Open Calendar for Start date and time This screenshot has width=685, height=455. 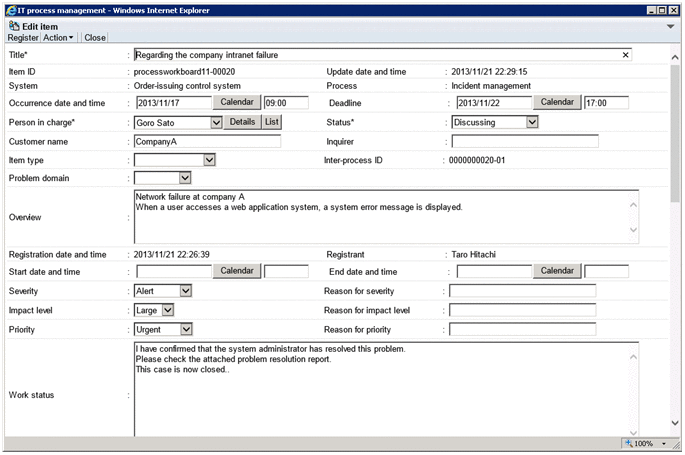[237, 271]
